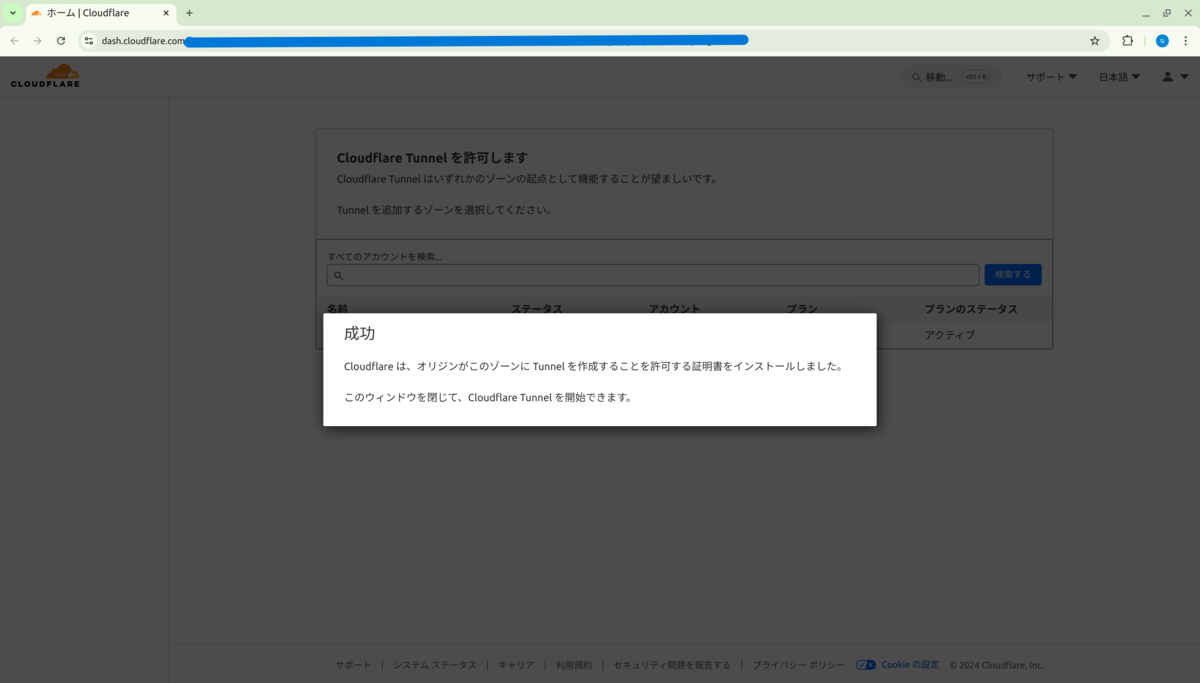
Task: Restore the browser window size
Action: pos(1166,13)
